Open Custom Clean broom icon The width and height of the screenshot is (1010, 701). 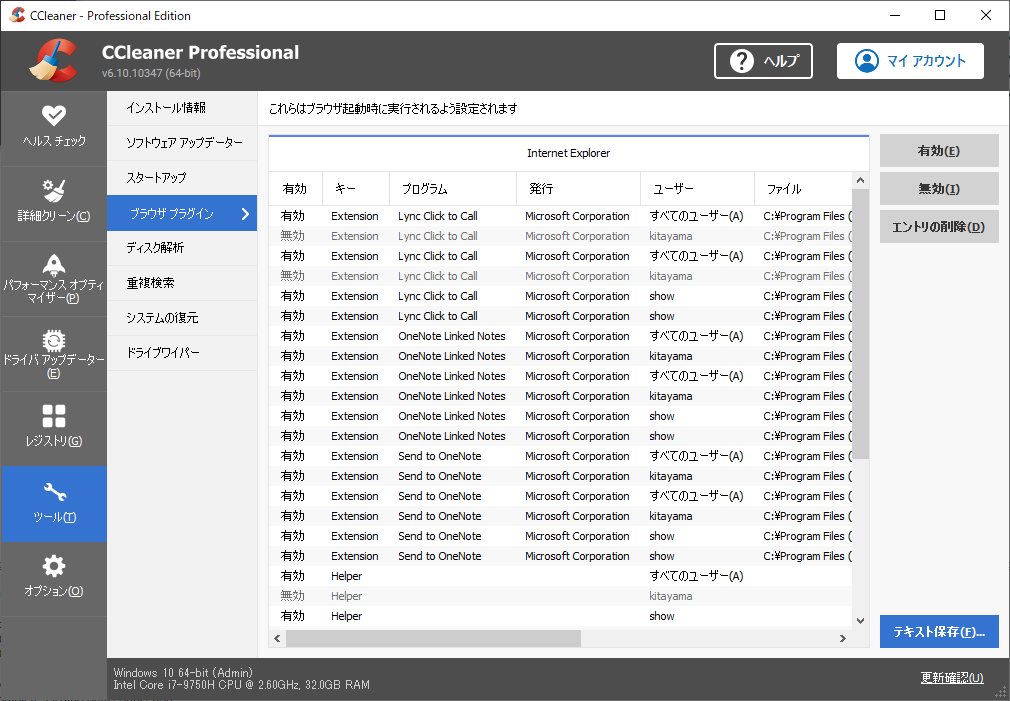click(53, 190)
